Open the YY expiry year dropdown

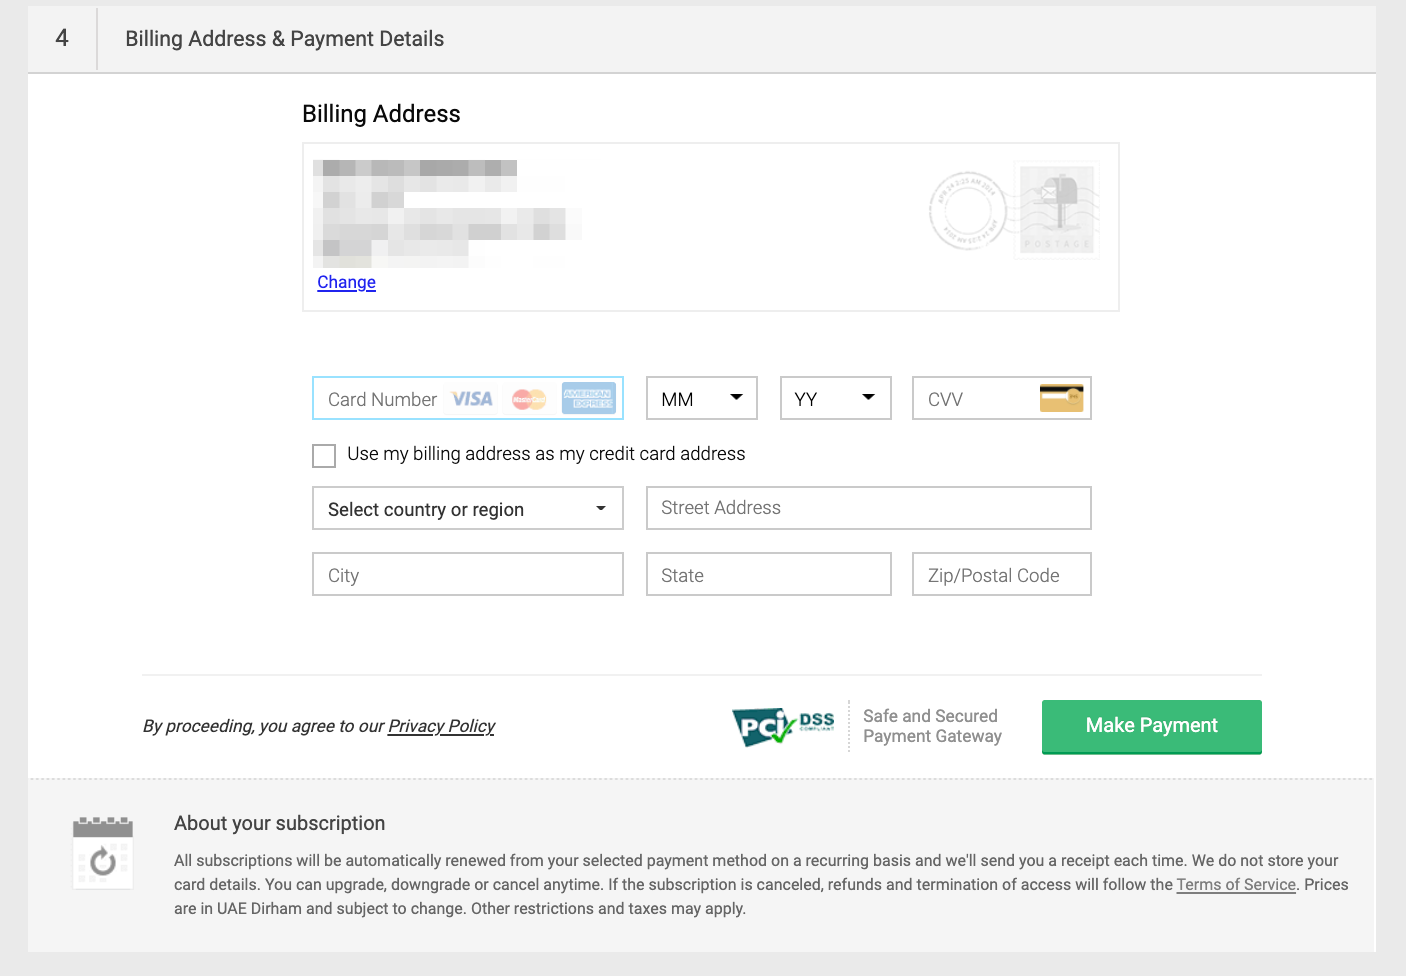click(836, 398)
